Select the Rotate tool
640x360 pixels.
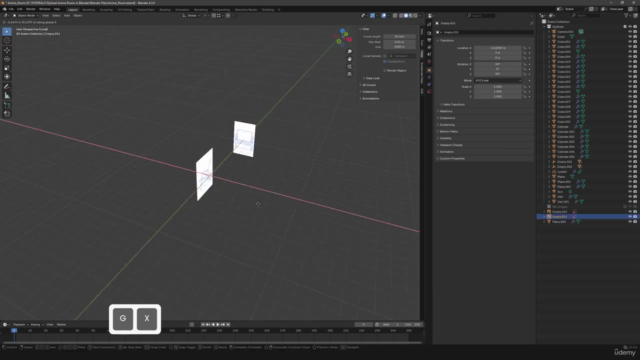click(x=7, y=59)
